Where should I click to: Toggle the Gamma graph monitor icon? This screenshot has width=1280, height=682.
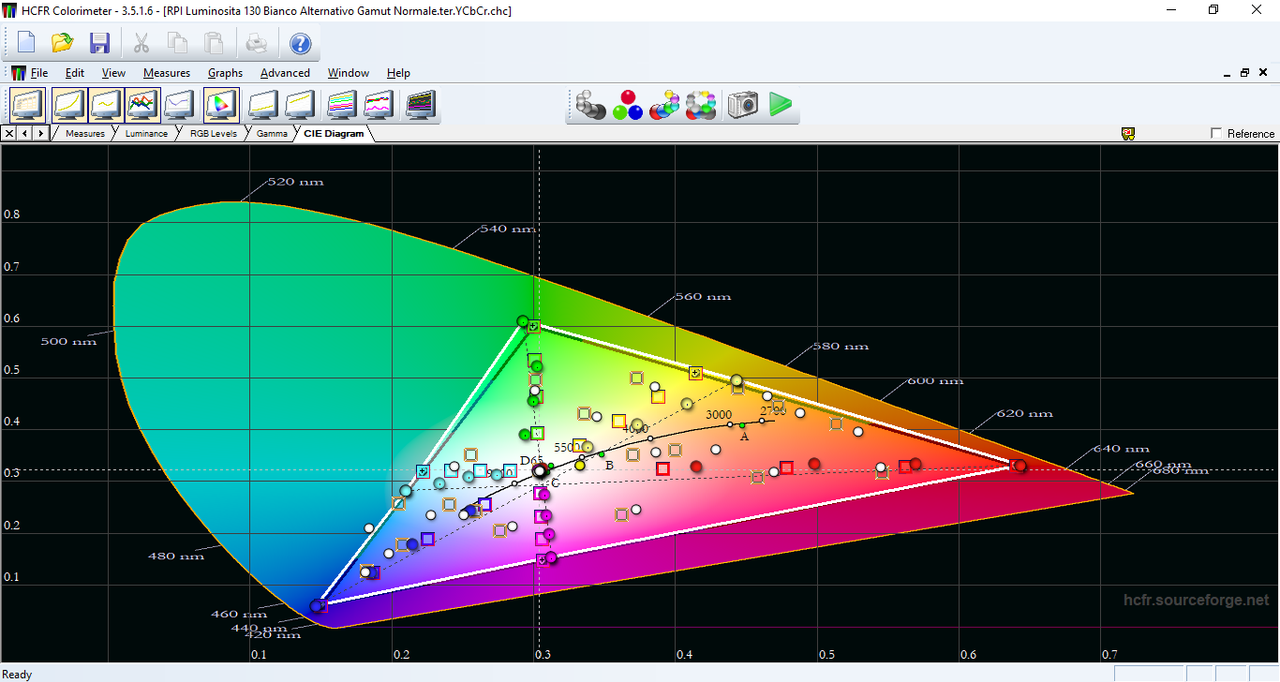coord(106,104)
